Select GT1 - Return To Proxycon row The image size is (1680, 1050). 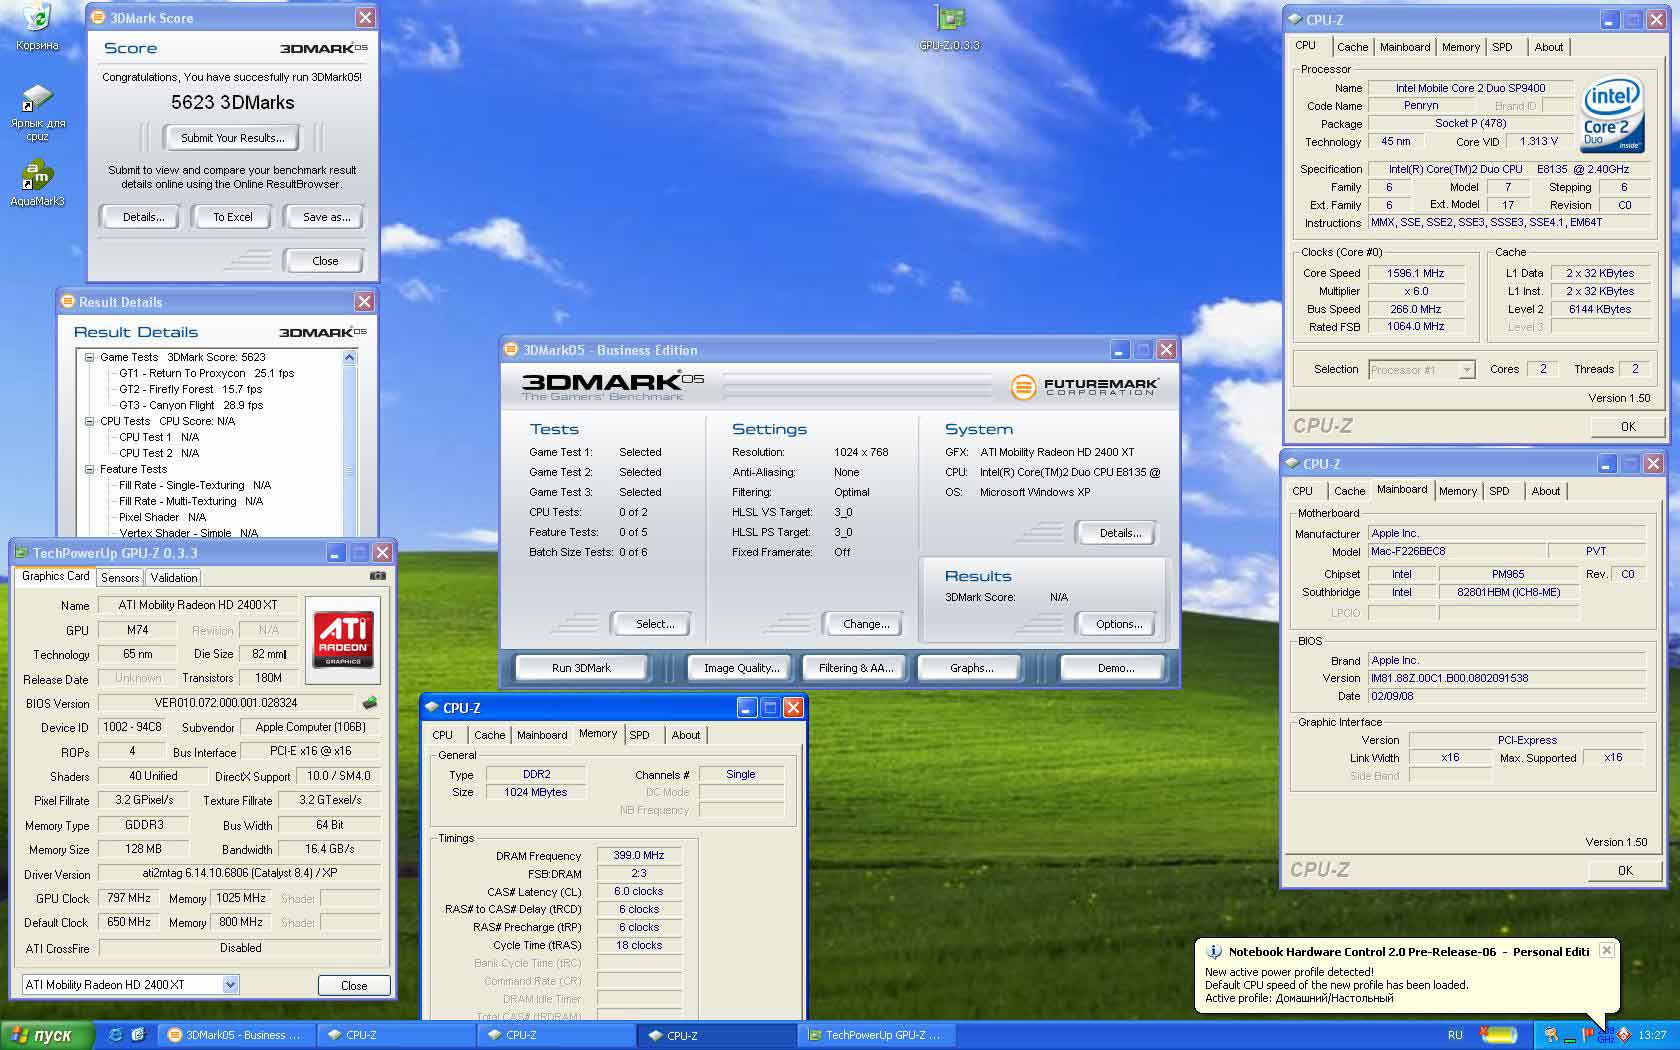206,373
